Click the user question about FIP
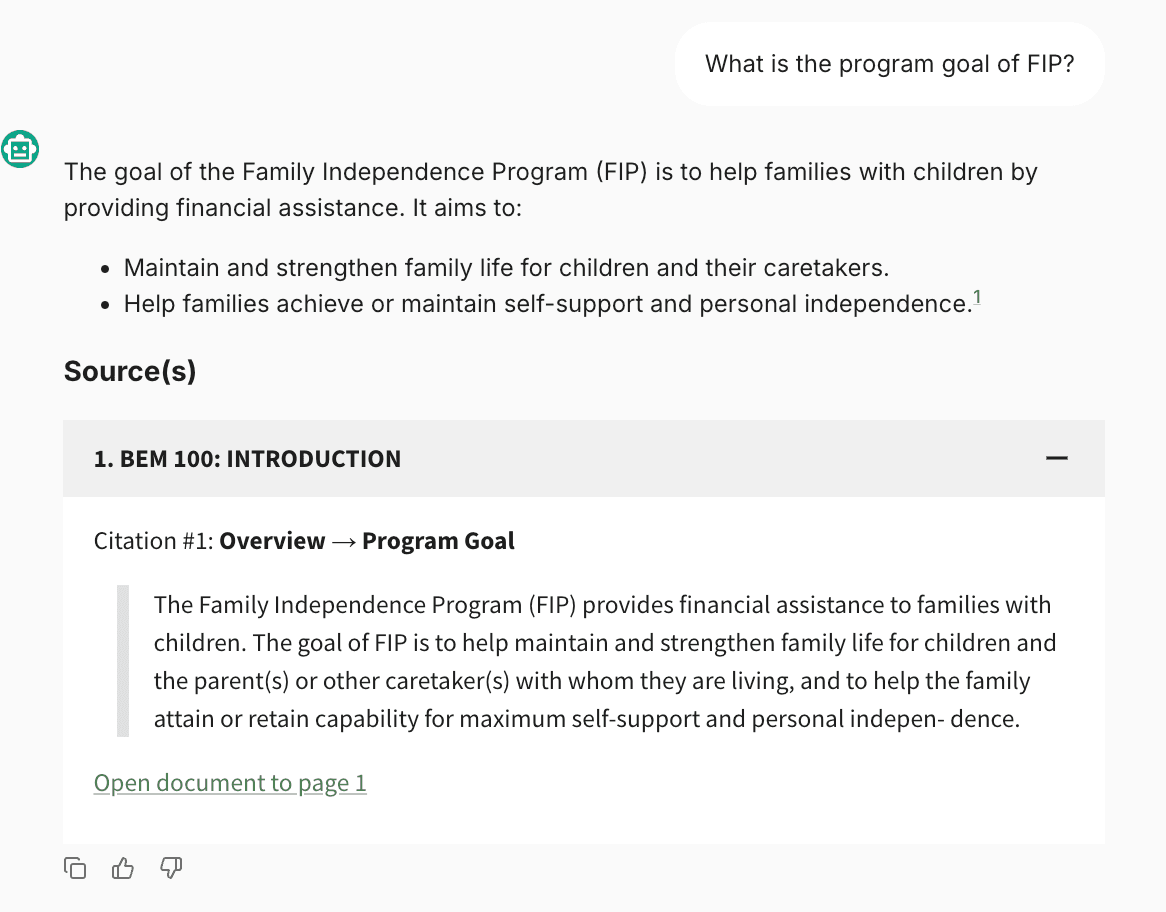1166x912 pixels. (889, 64)
